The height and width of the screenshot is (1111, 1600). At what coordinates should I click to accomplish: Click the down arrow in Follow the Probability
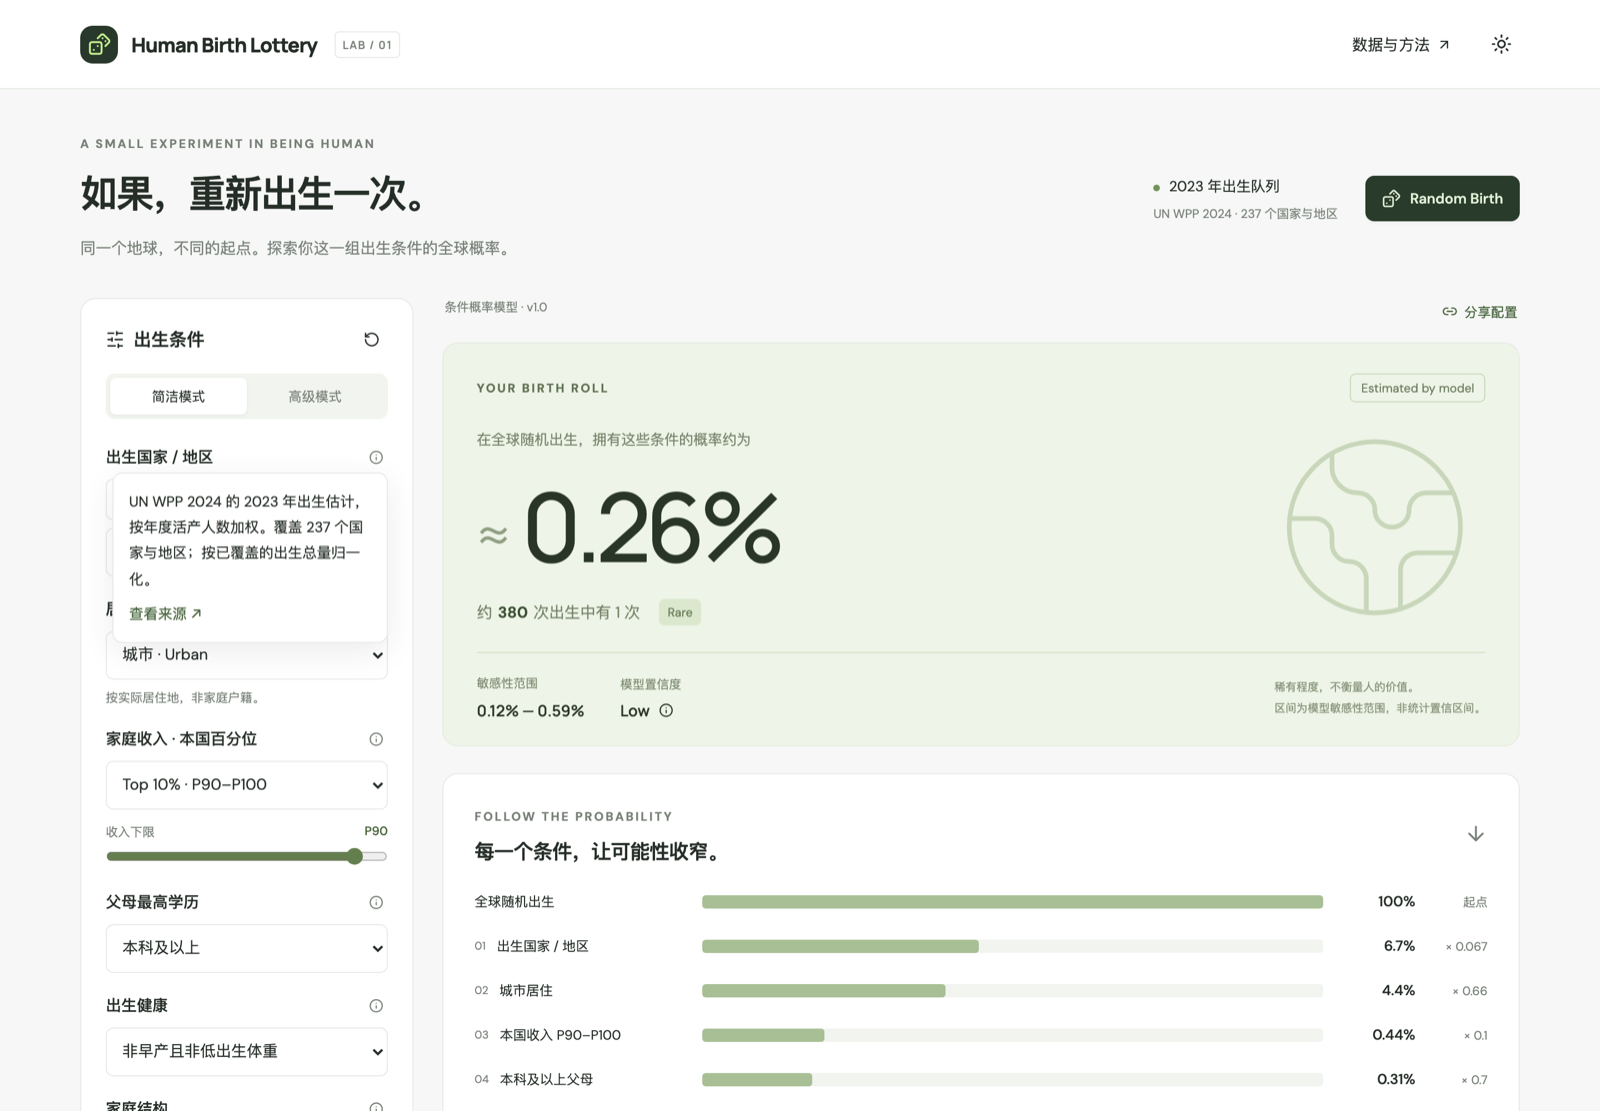click(x=1475, y=834)
